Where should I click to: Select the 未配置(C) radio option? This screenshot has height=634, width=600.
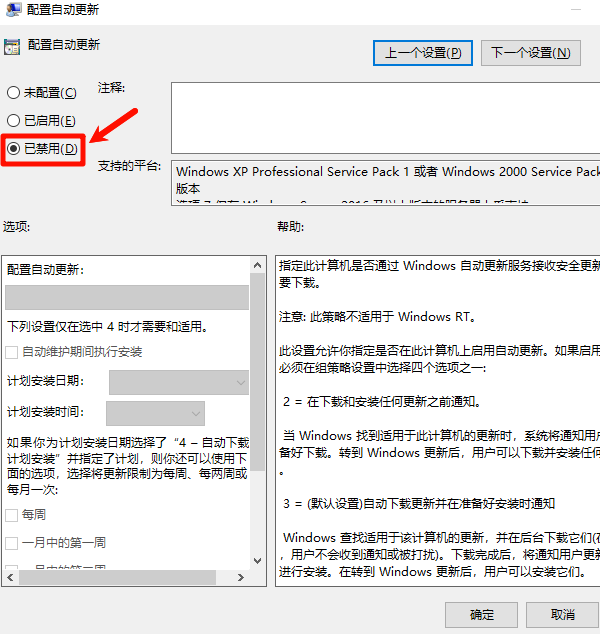pos(42,93)
